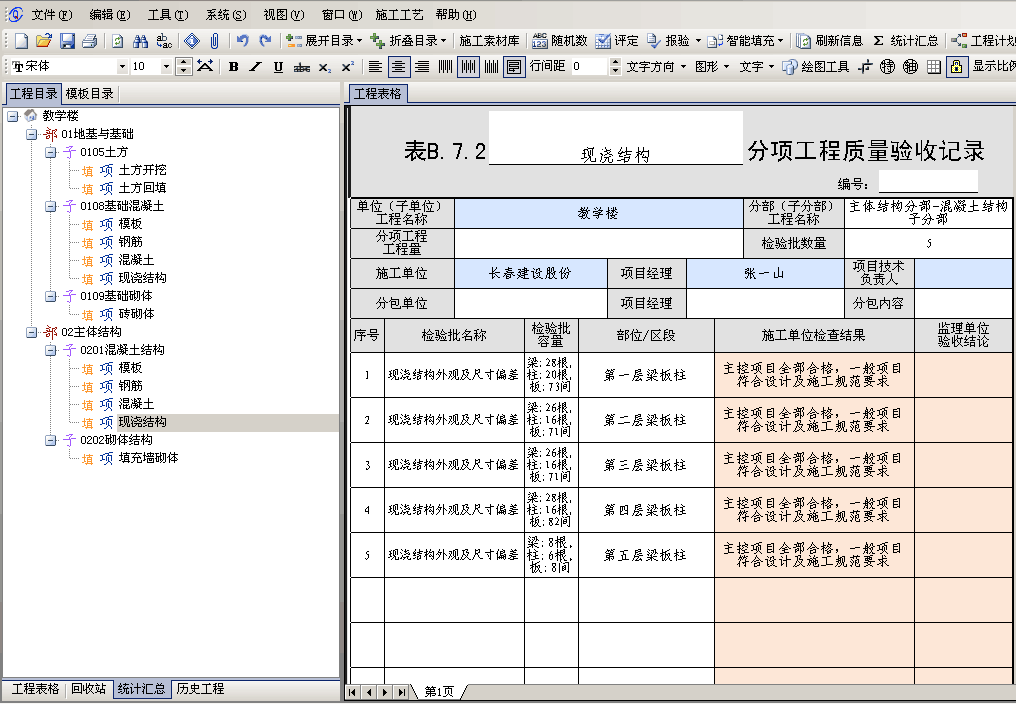This screenshot has width=1016, height=704.
Task: Switch to the 模板目录 tab
Action: pos(89,93)
